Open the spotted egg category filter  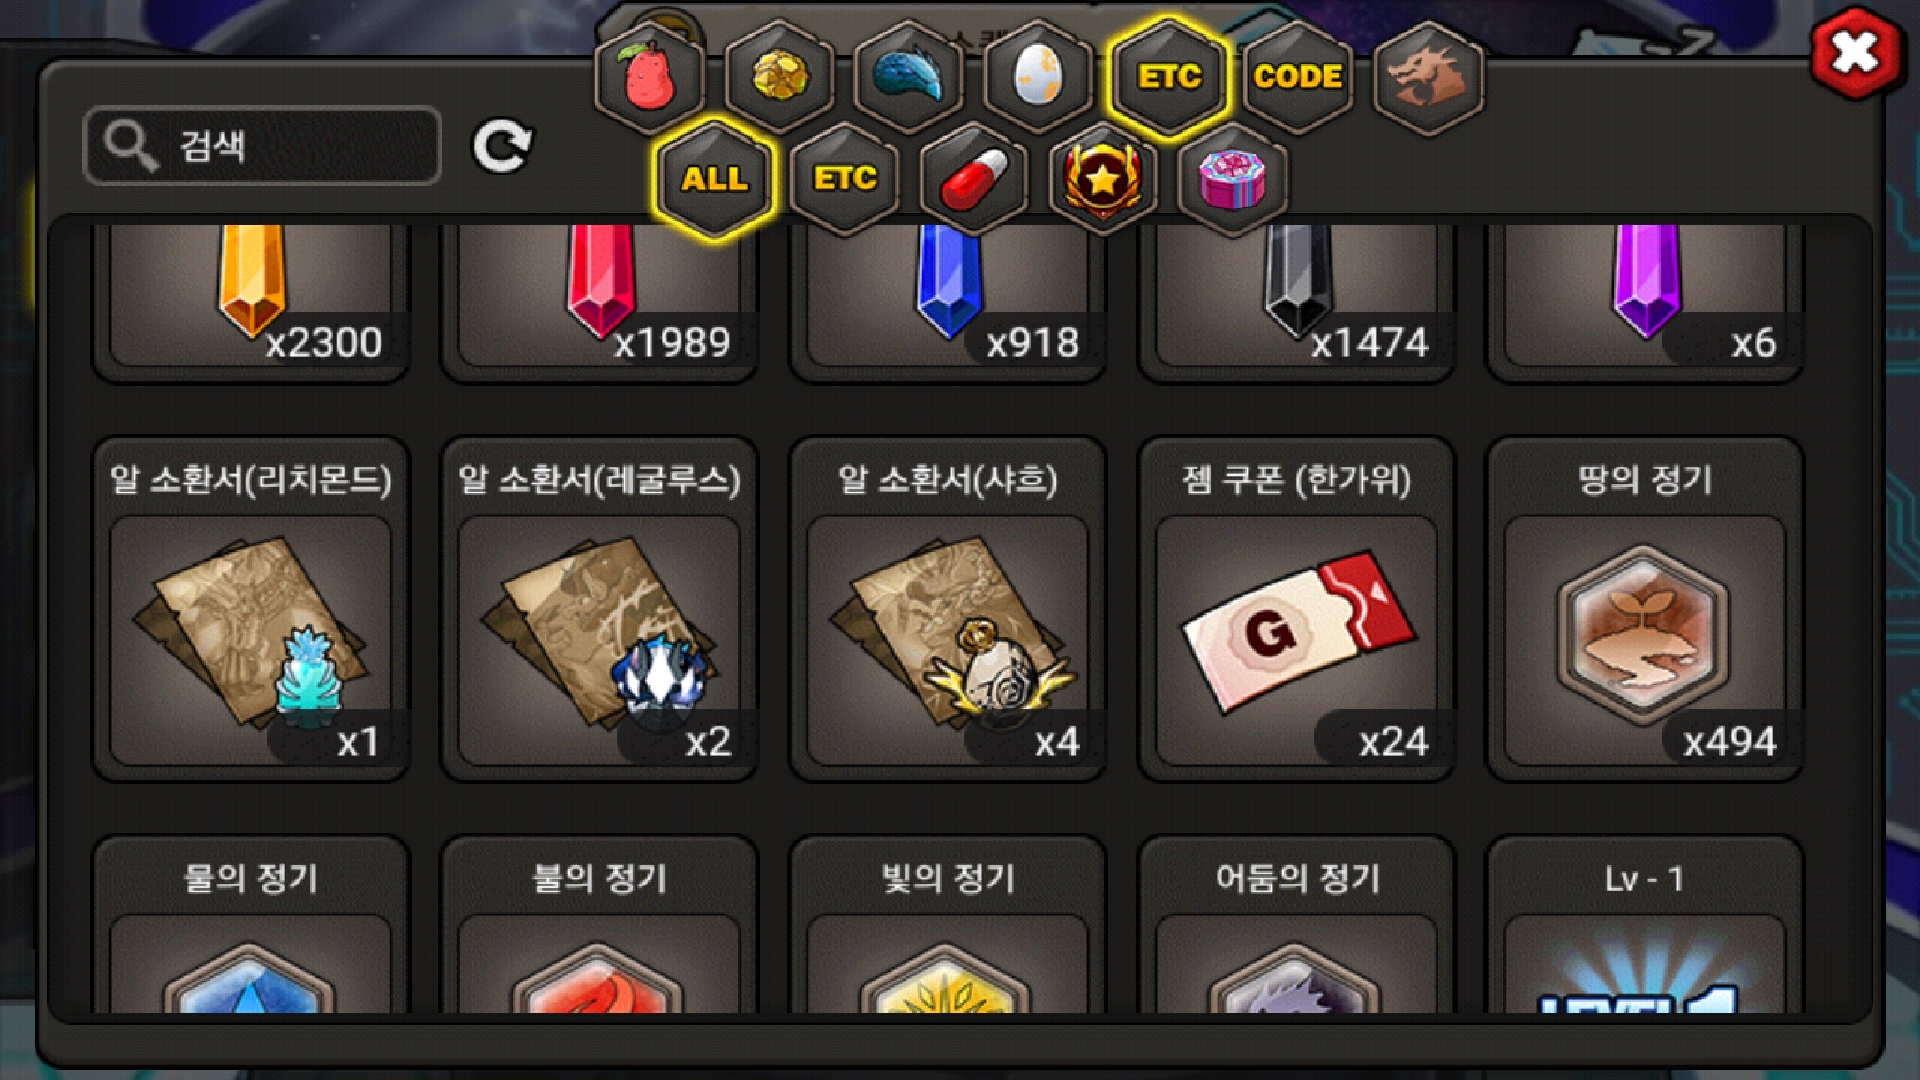point(1038,76)
